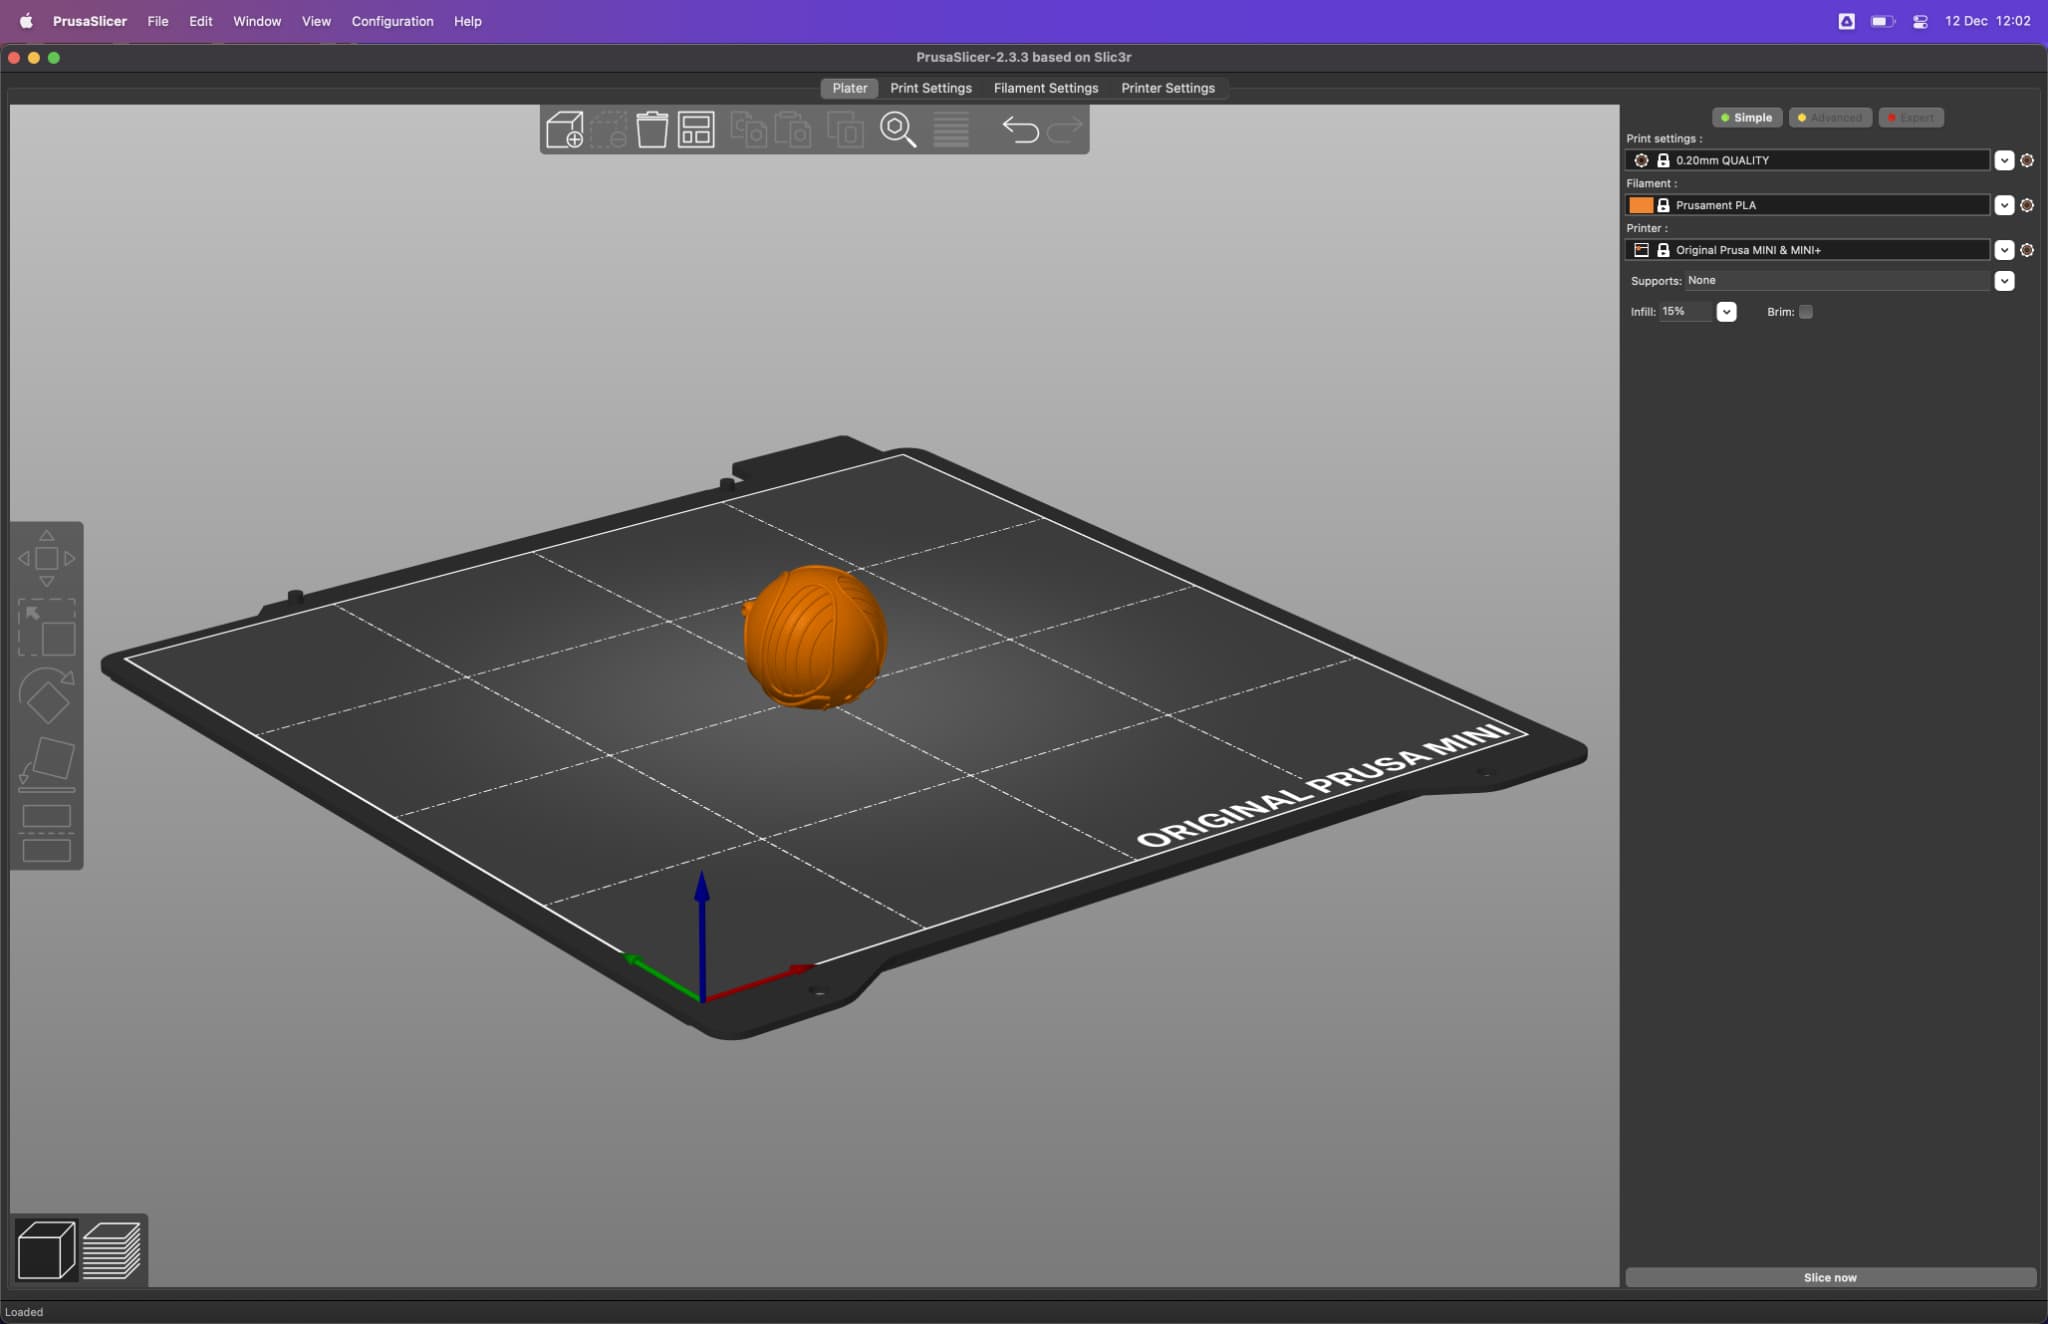Open the Supports dropdown arrow
The height and width of the screenshot is (1324, 2048).
[x=2004, y=281]
